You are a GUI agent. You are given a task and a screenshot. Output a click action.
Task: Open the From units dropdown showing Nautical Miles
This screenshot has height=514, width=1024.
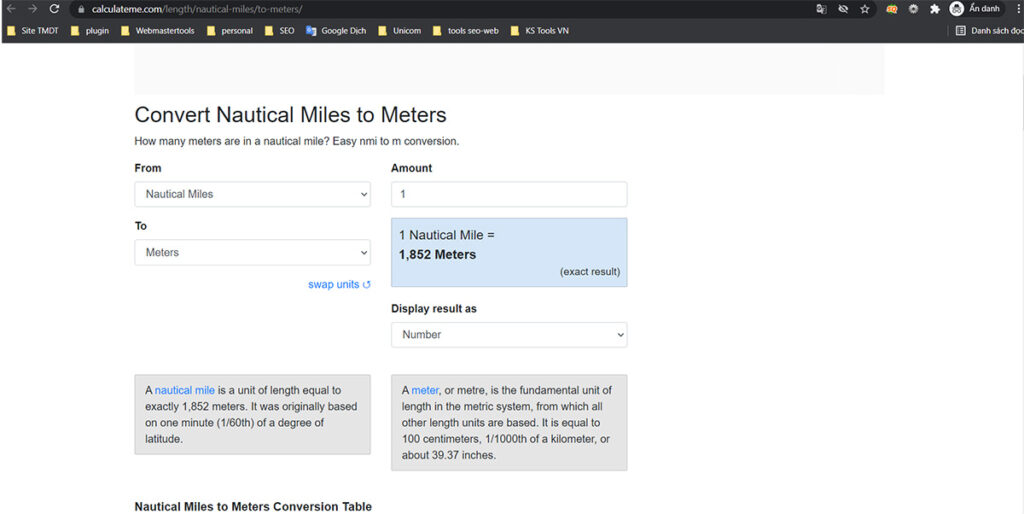point(252,194)
